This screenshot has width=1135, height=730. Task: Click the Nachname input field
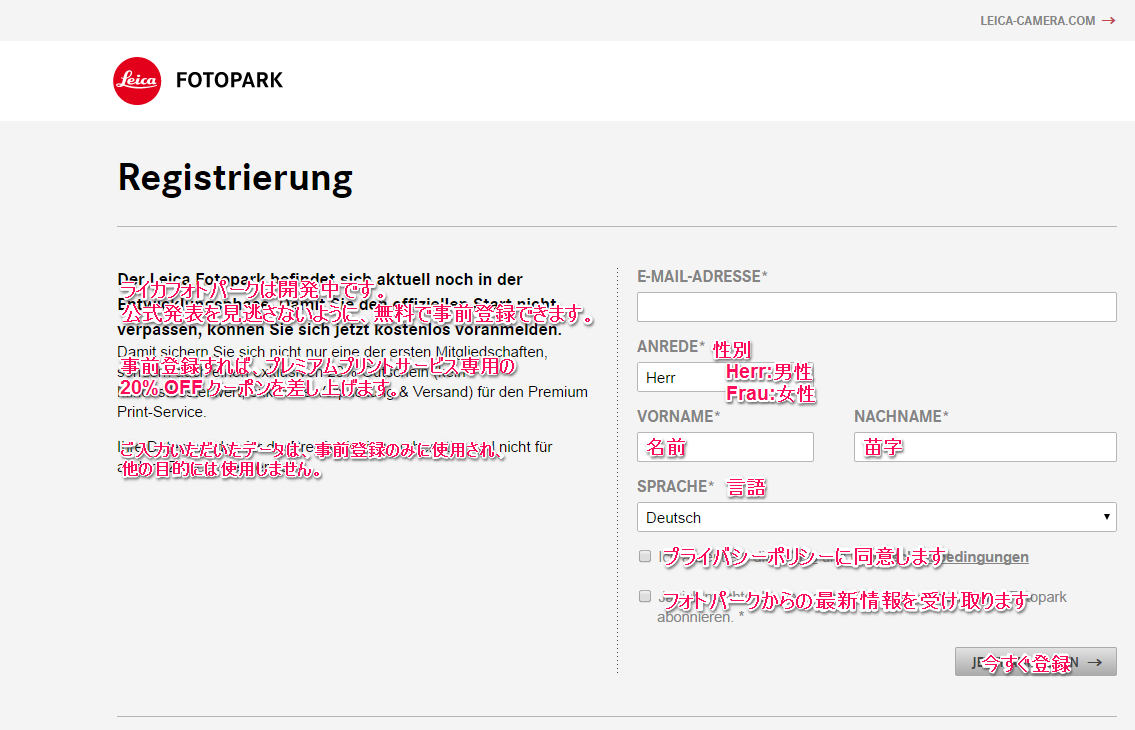coord(985,447)
